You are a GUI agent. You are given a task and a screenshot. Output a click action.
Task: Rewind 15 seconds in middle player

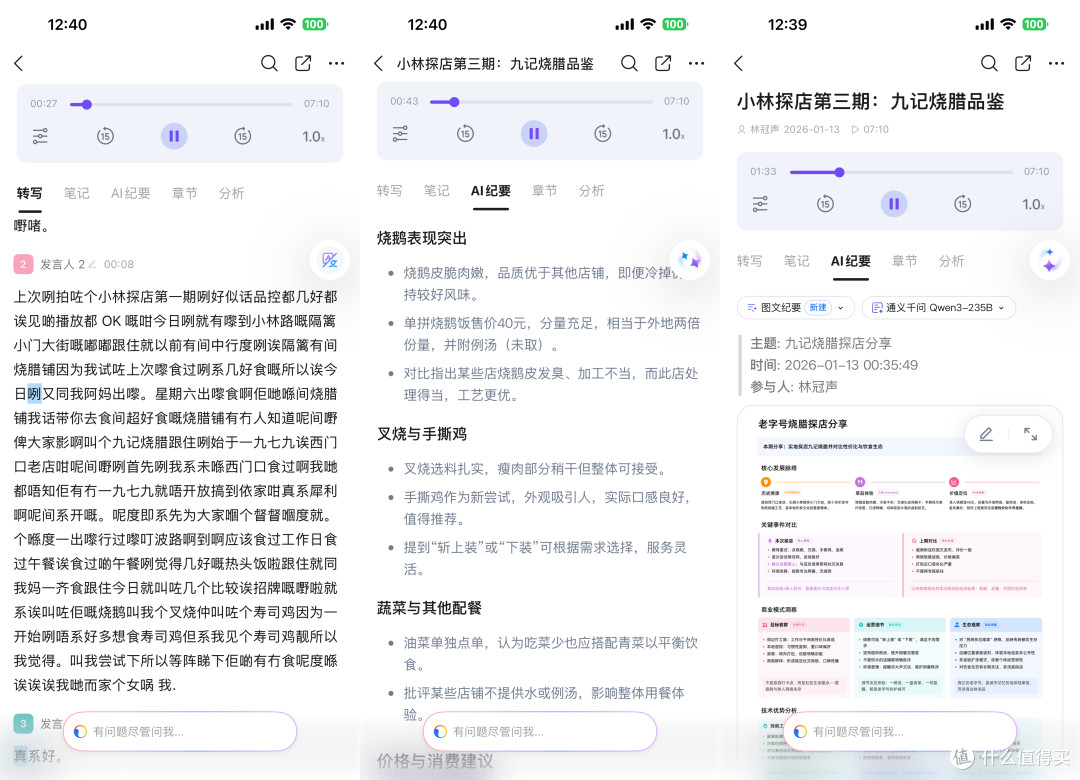pos(466,133)
